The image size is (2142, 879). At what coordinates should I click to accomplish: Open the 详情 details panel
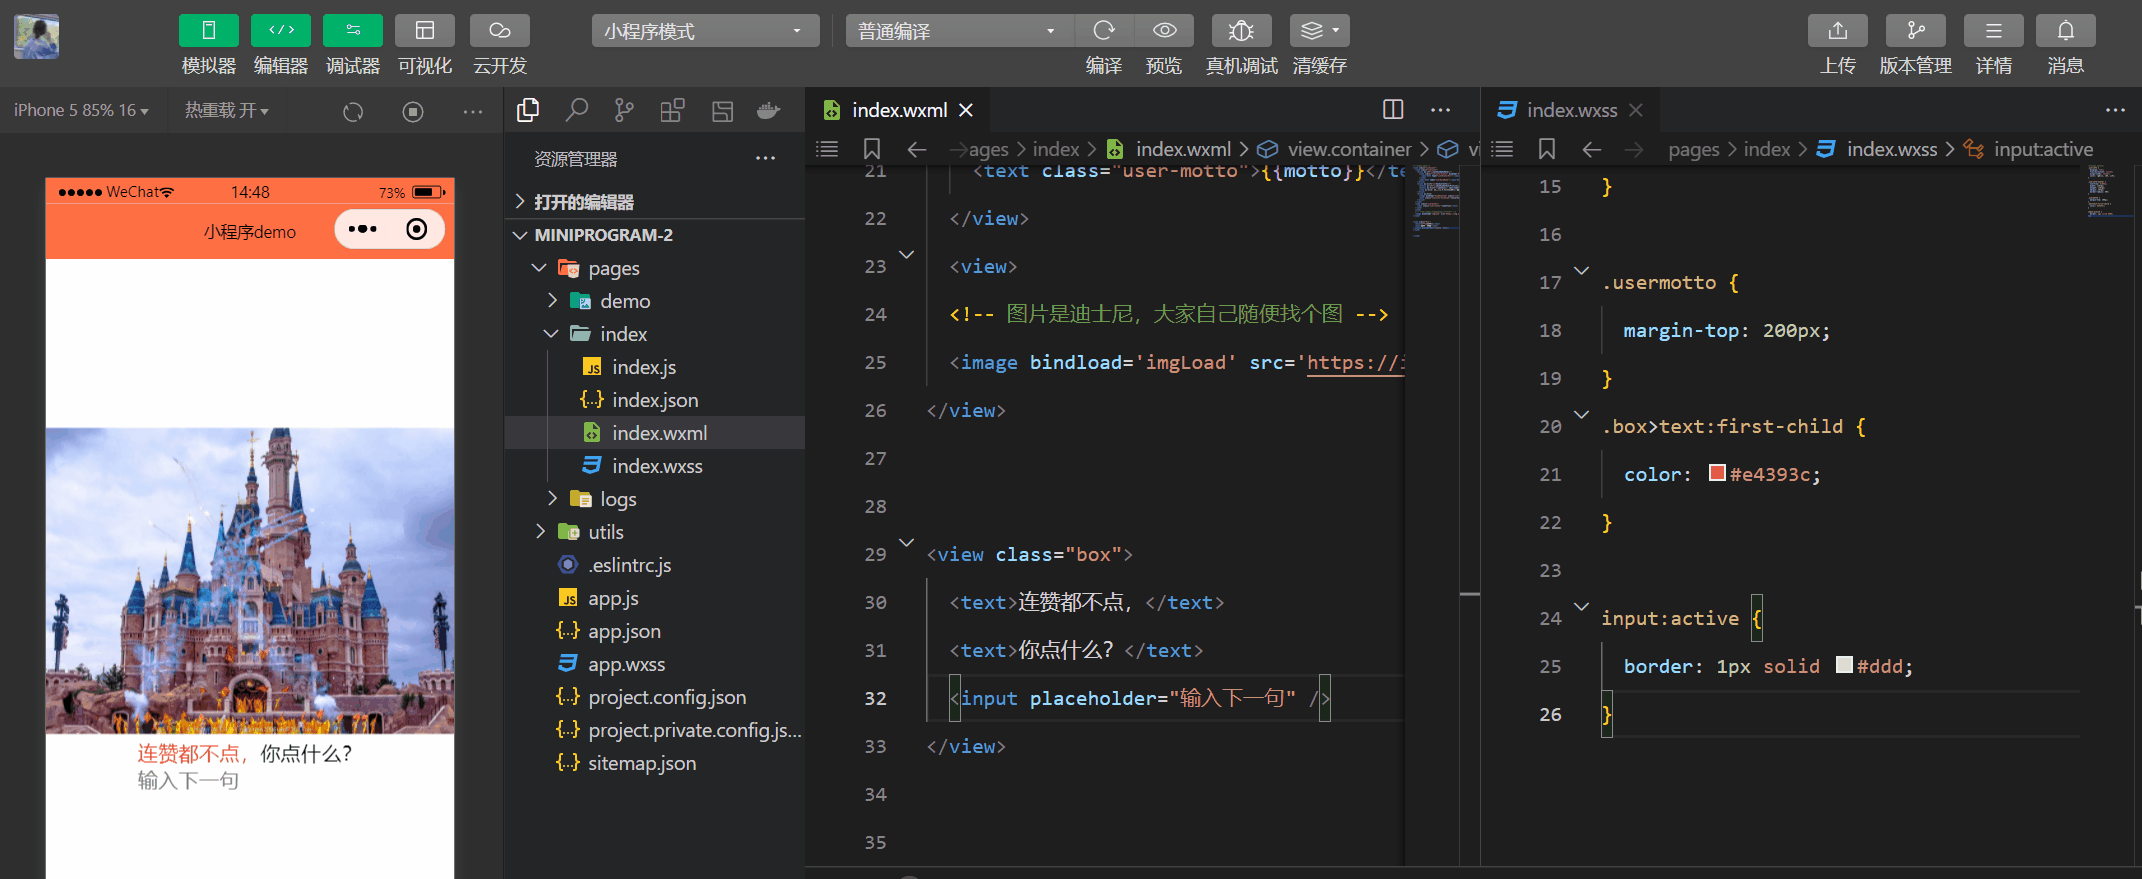(1994, 31)
